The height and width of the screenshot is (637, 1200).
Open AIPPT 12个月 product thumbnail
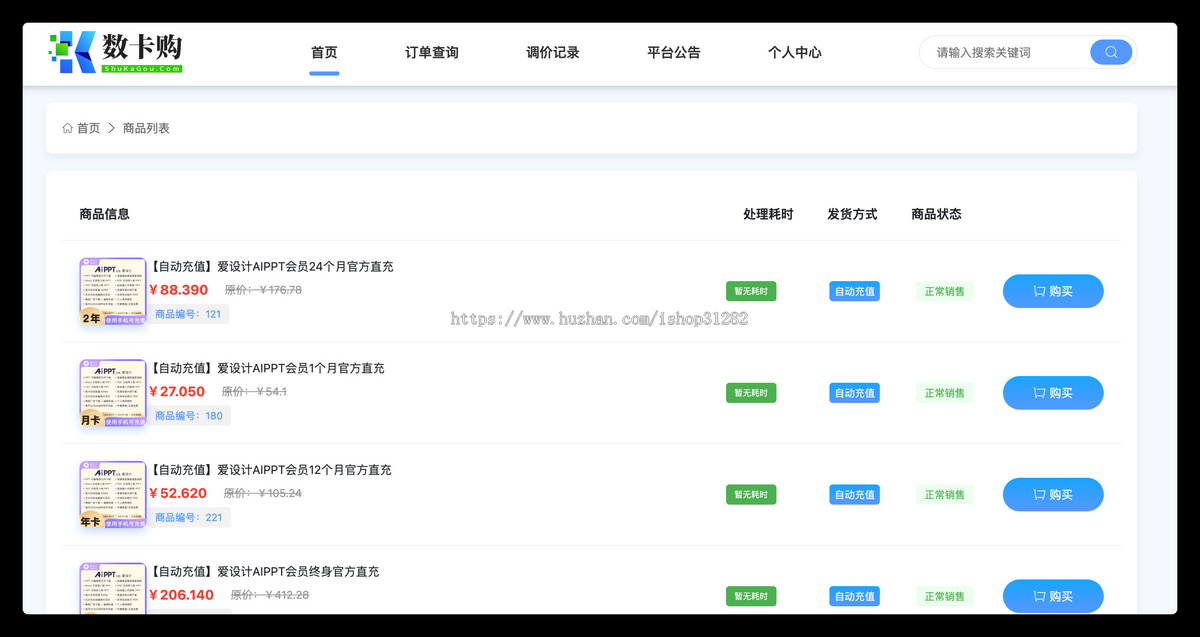coord(113,495)
